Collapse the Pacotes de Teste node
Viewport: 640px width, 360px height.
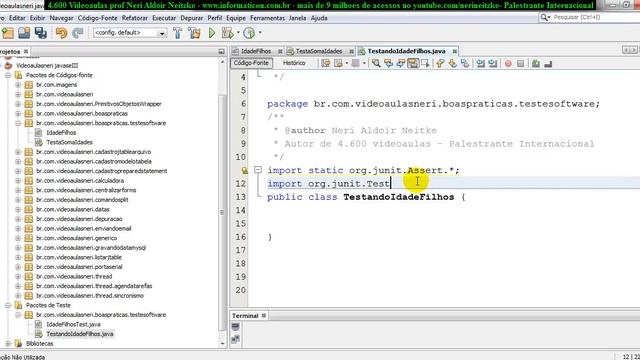pos(8,305)
